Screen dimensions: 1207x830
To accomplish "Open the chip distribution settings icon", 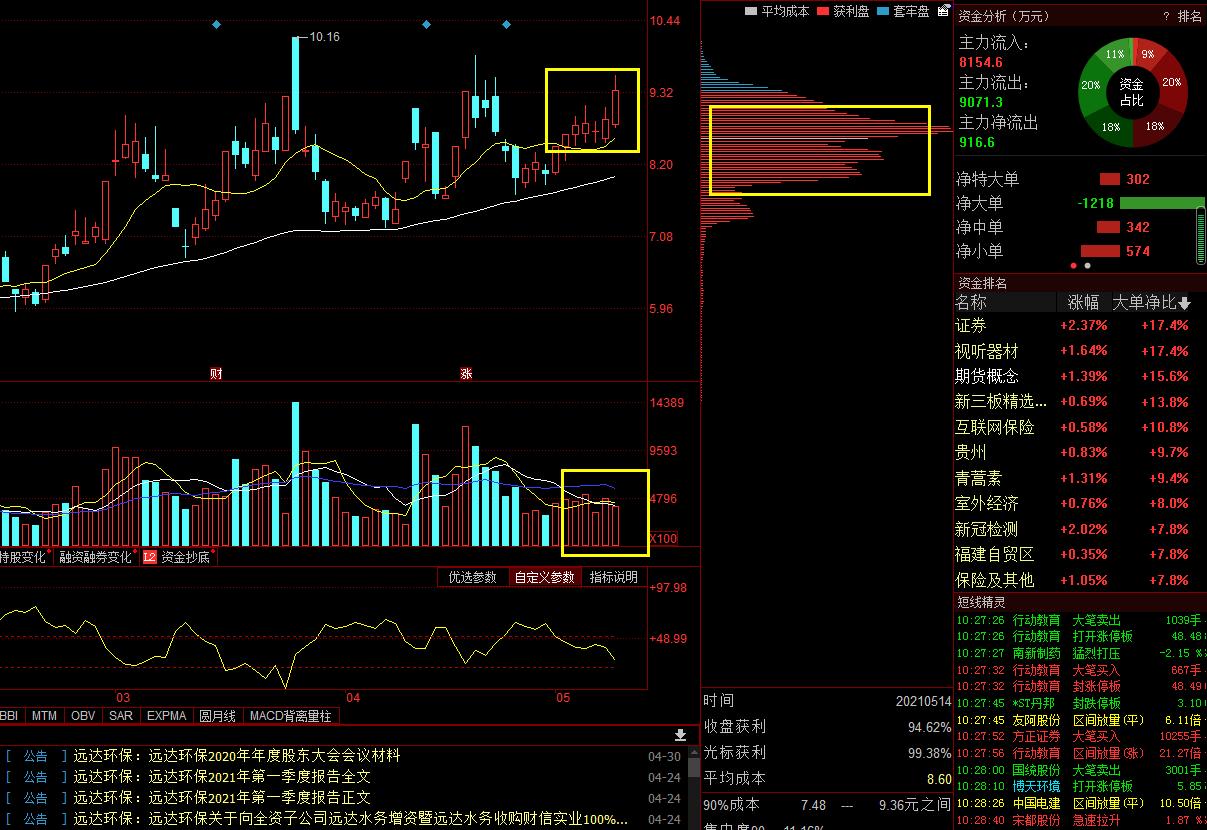I will (943, 11).
